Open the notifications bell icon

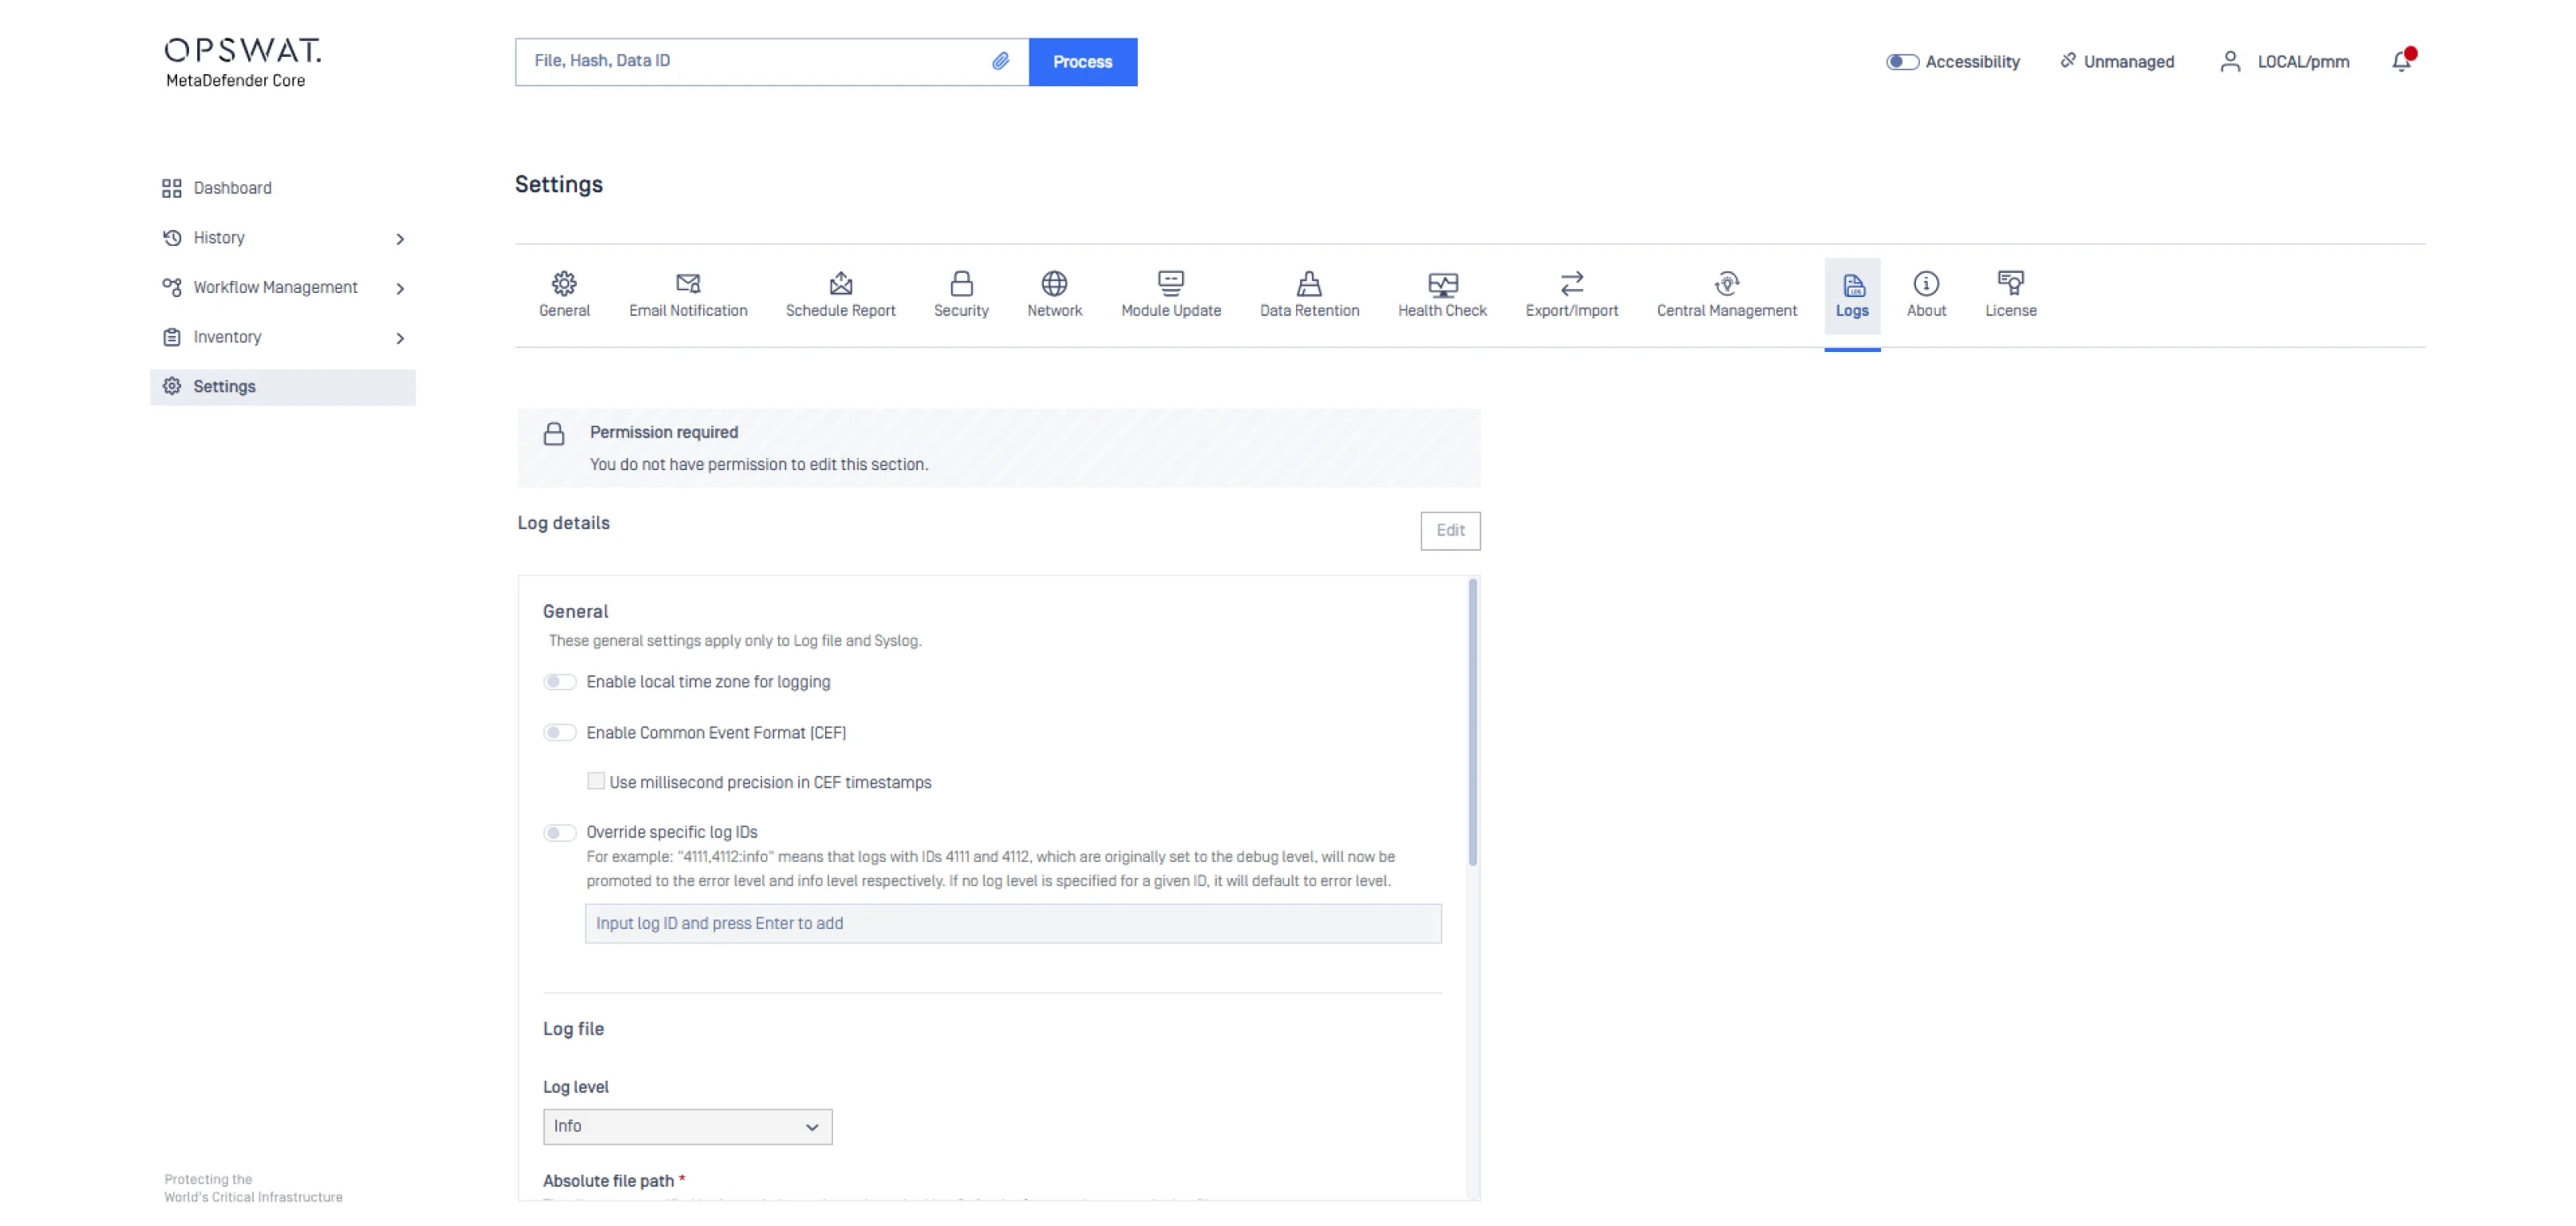coord(2401,62)
